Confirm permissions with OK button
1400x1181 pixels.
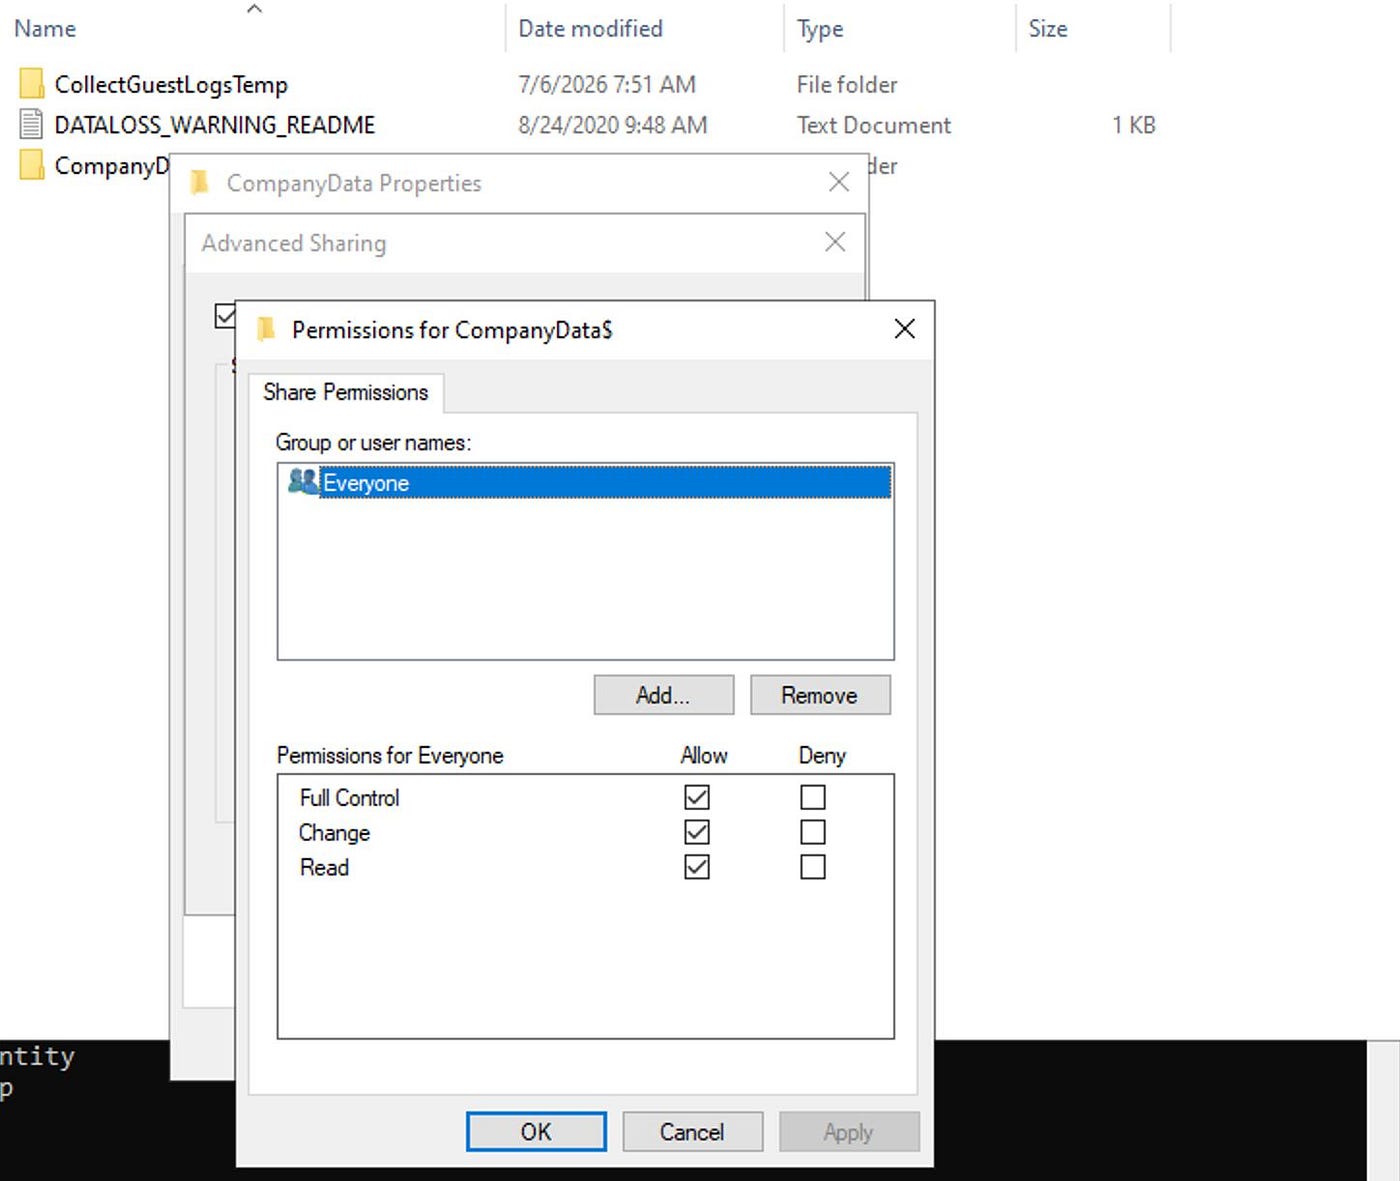[536, 1132]
